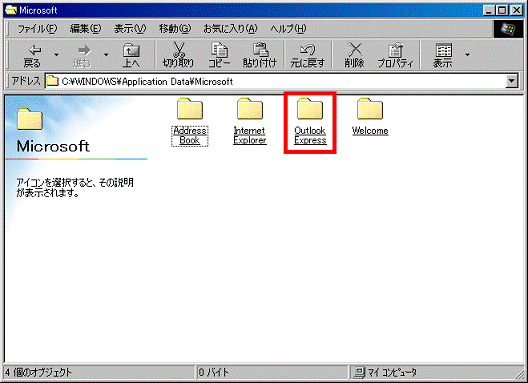Open the Forward button history dropdown arrow
This screenshot has width=528, height=383.
pos(106,55)
